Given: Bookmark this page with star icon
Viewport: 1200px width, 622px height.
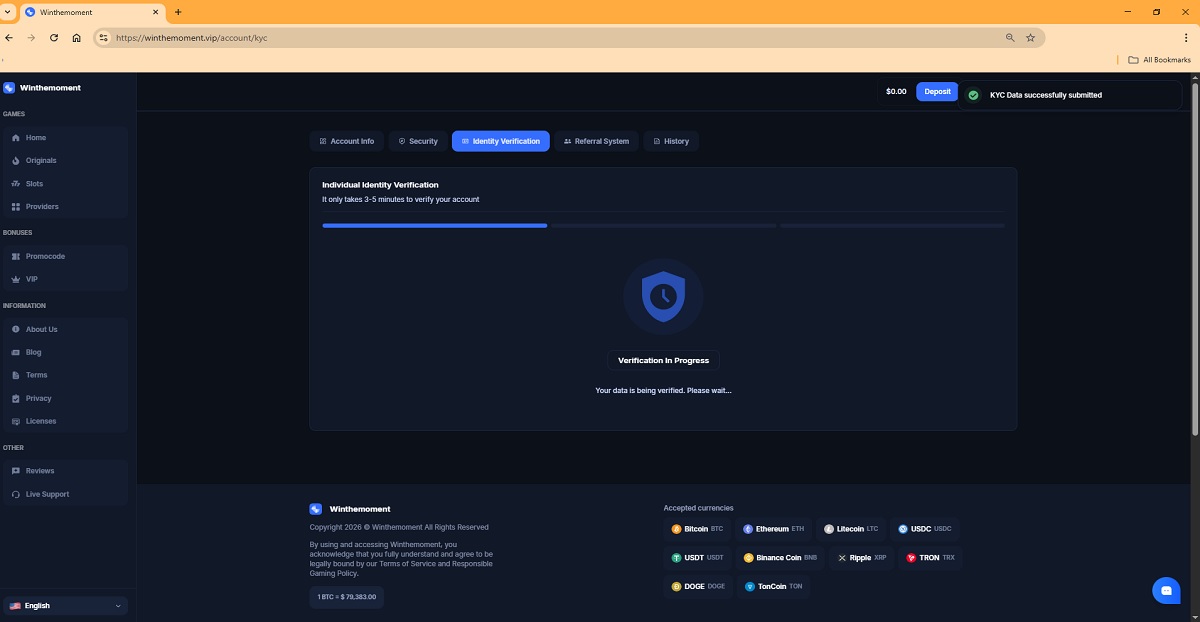Looking at the screenshot, I should click(x=1030, y=38).
